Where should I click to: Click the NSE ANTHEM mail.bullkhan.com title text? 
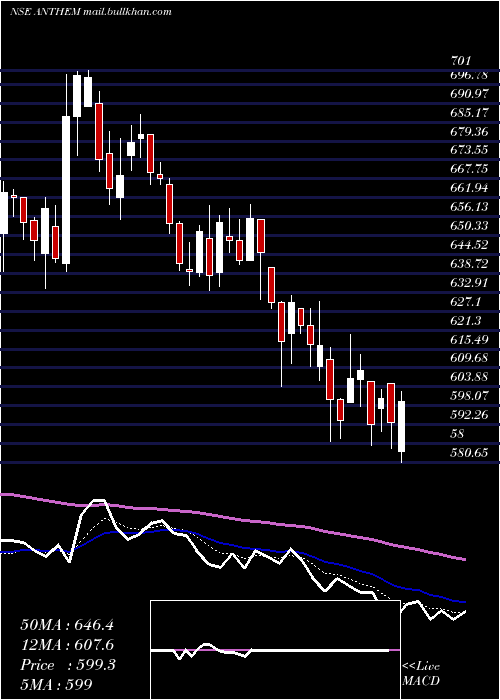[x=91, y=12]
